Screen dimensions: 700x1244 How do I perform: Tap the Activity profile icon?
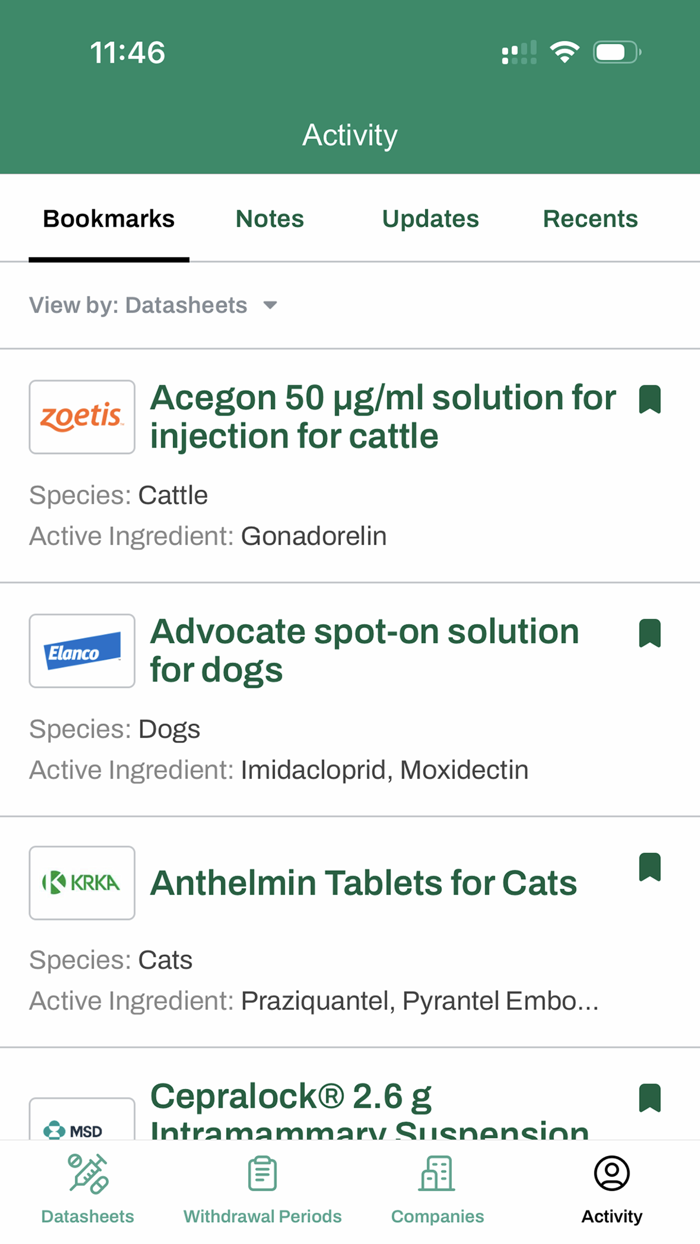[611, 1174]
